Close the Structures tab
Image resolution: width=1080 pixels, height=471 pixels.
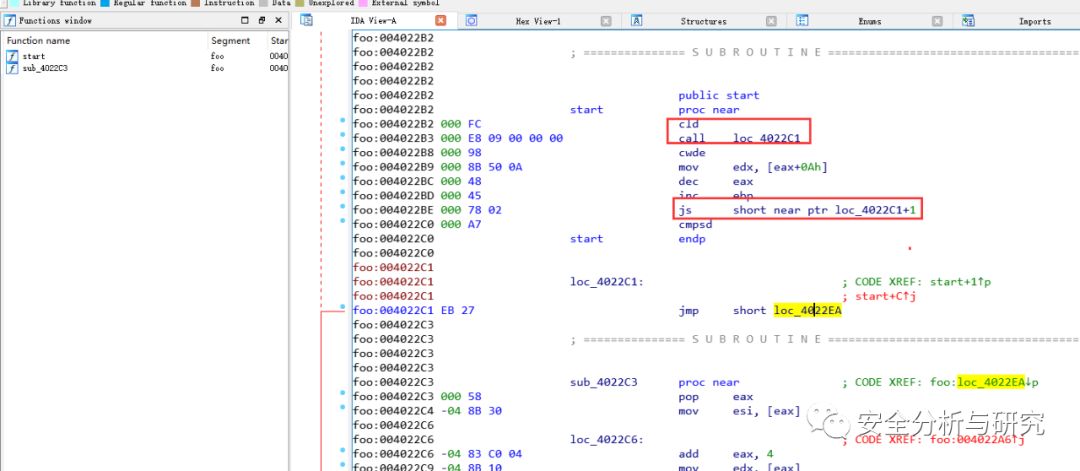tap(771, 21)
